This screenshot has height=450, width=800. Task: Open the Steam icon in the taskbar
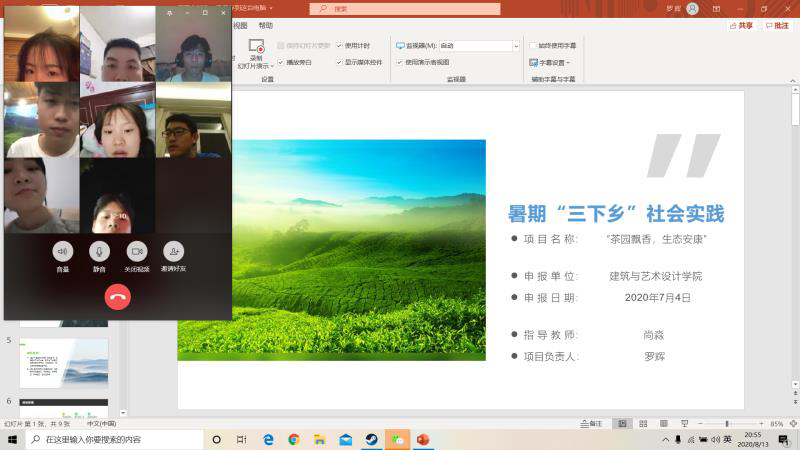(x=371, y=439)
